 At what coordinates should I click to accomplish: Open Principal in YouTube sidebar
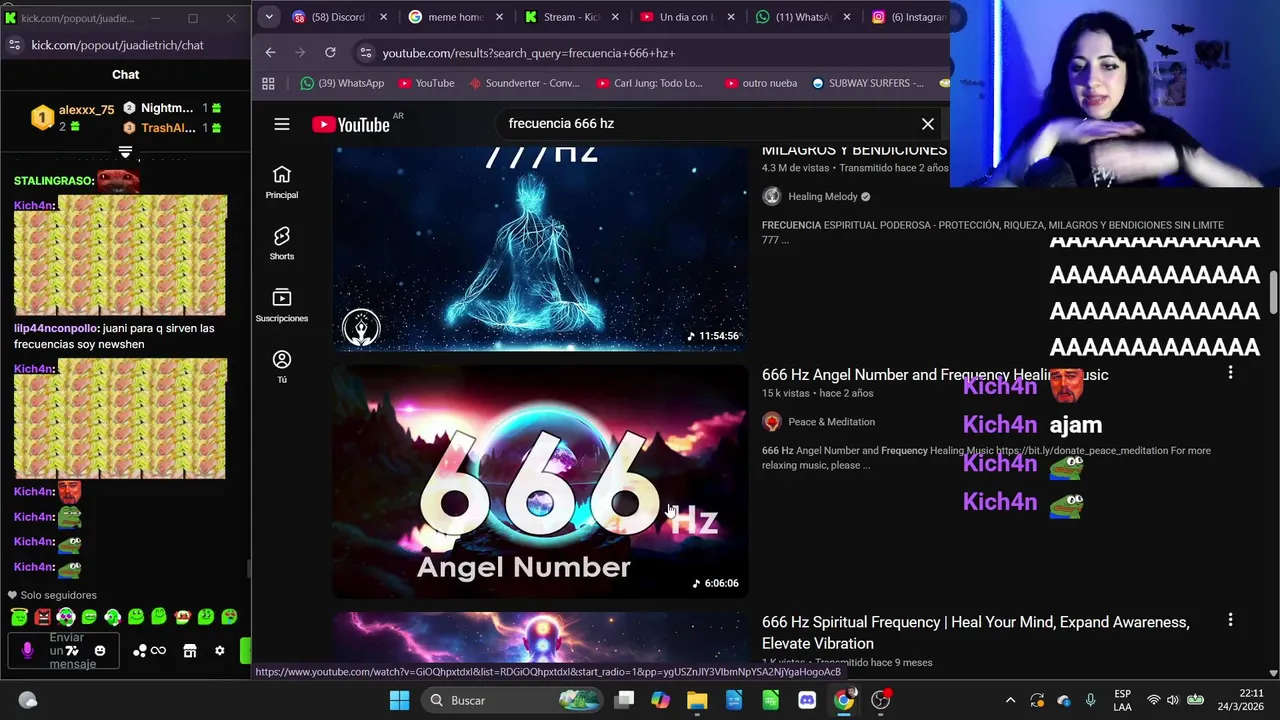tap(282, 182)
